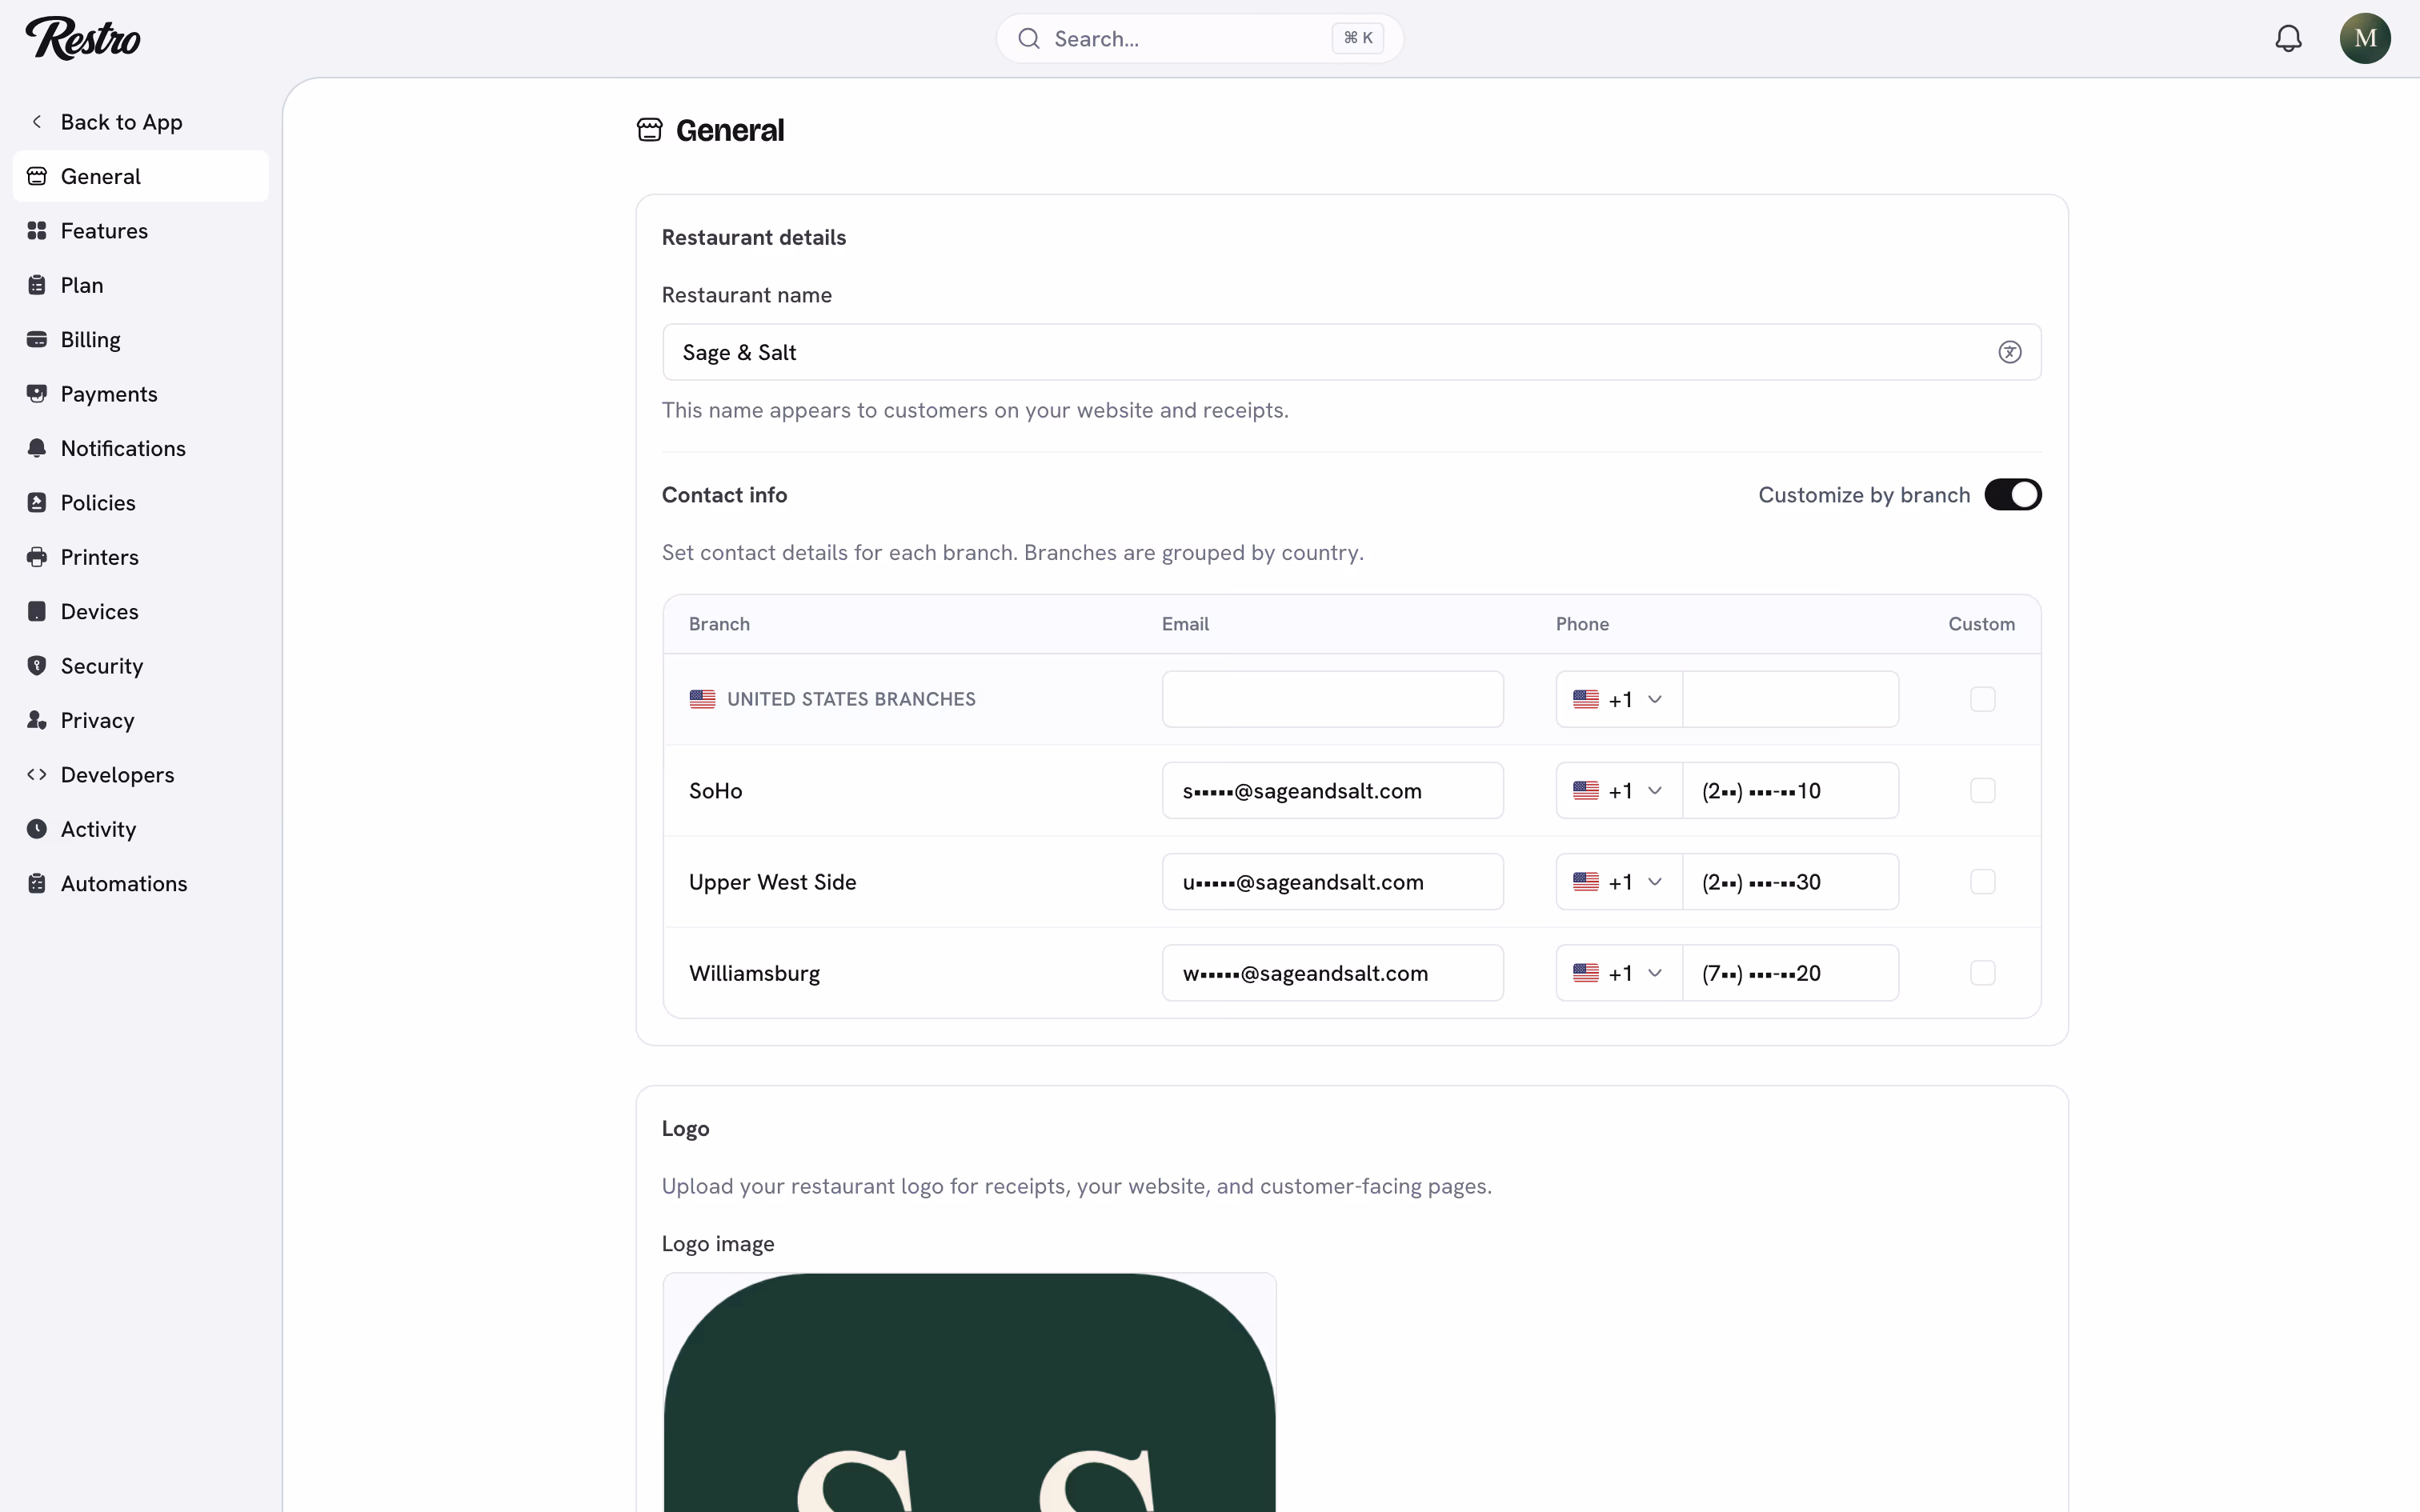Image resolution: width=2420 pixels, height=1512 pixels.
Task: Return using the Back to App link
Action: point(141,122)
